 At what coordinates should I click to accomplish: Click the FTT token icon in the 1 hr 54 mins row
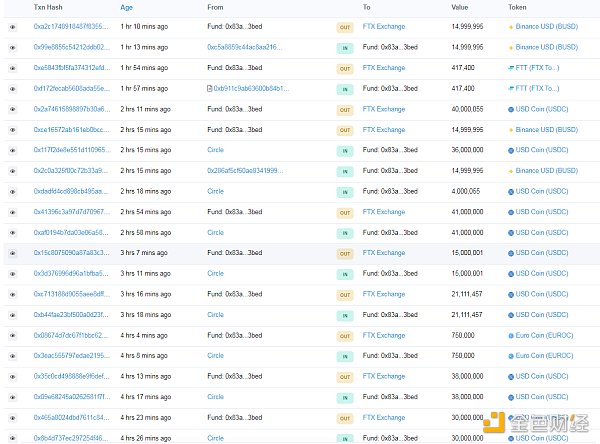511,68
